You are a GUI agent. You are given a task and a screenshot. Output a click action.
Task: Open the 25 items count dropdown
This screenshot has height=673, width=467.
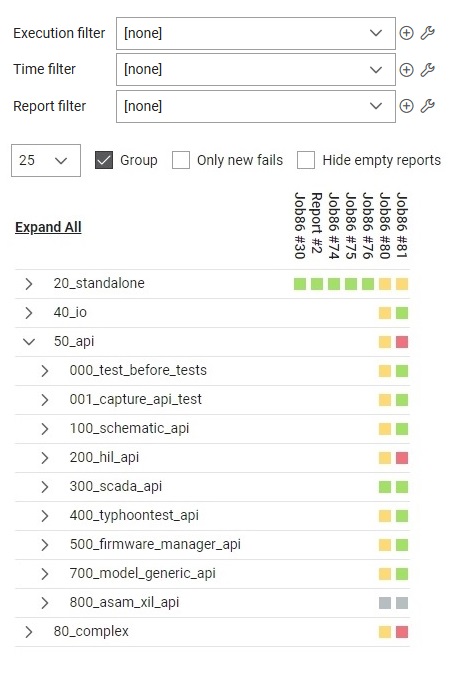click(x=46, y=161)
